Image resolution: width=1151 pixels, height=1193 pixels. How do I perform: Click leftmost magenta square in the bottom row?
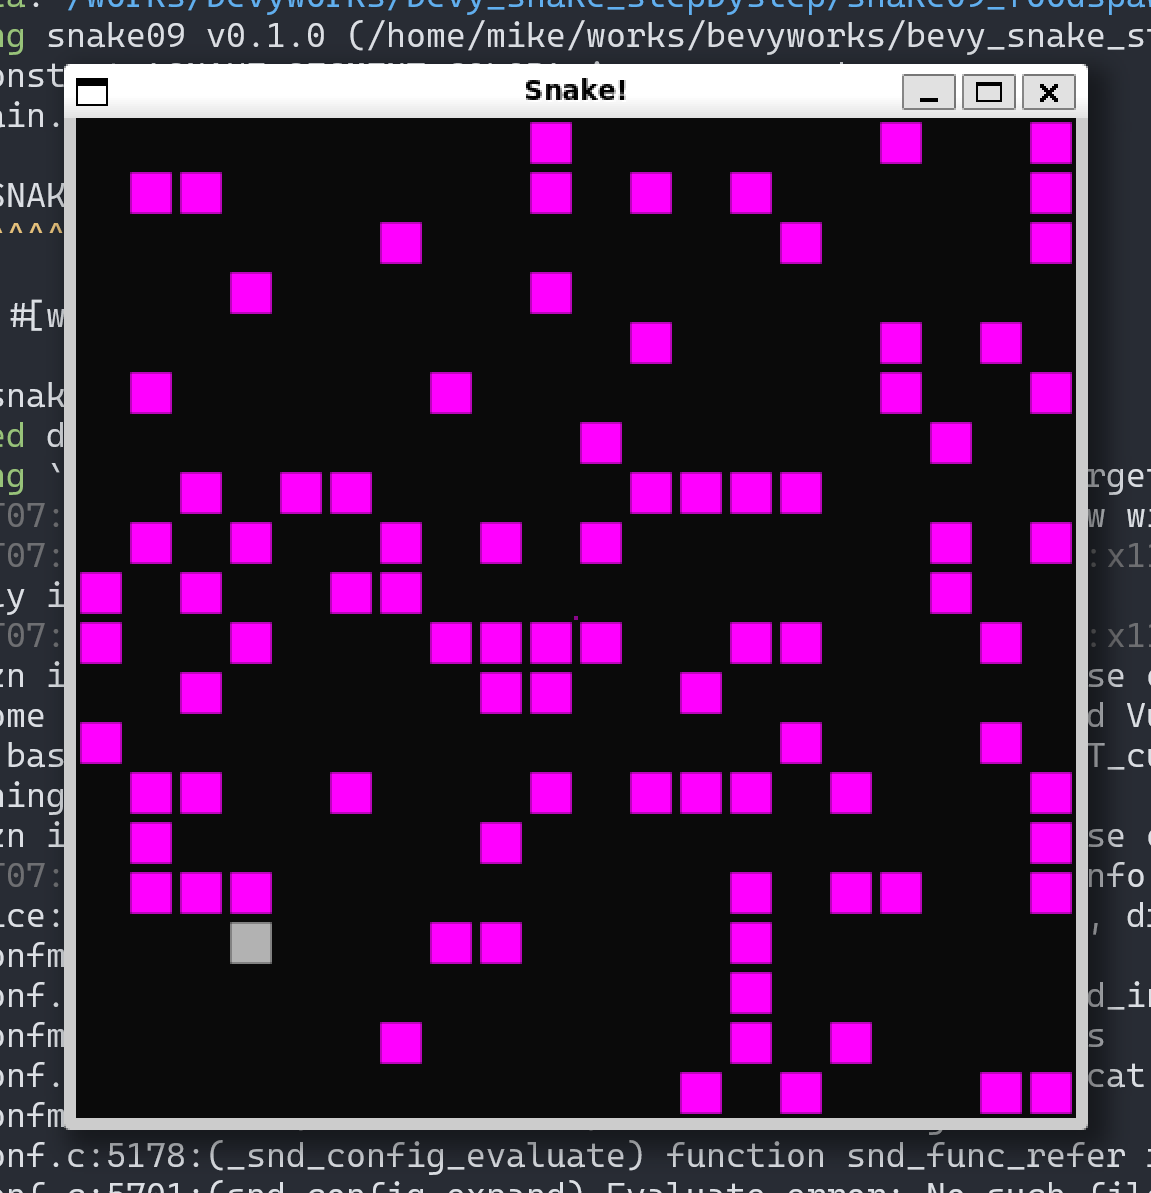tap(701, 1093)
